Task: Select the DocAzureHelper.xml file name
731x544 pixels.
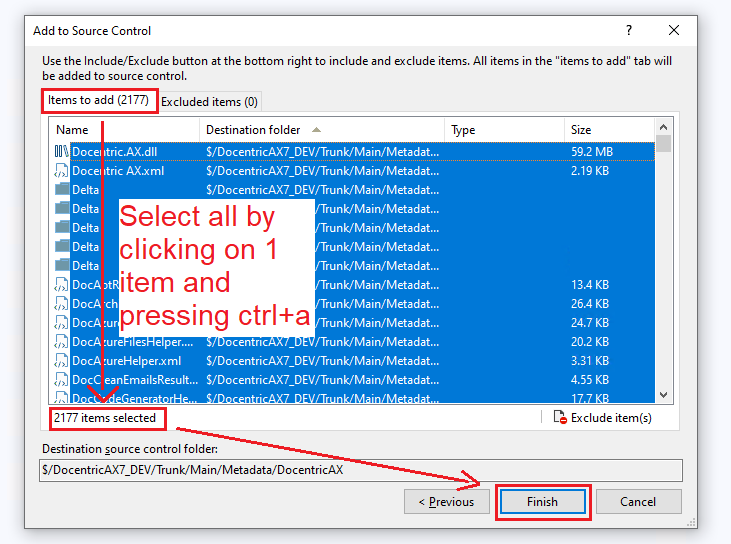Action: click(126, 361)
